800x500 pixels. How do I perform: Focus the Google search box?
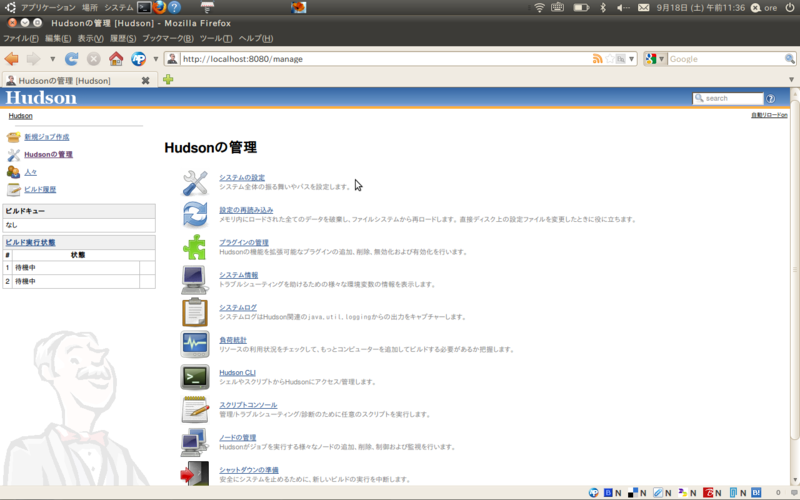click(x=726, y=59)
